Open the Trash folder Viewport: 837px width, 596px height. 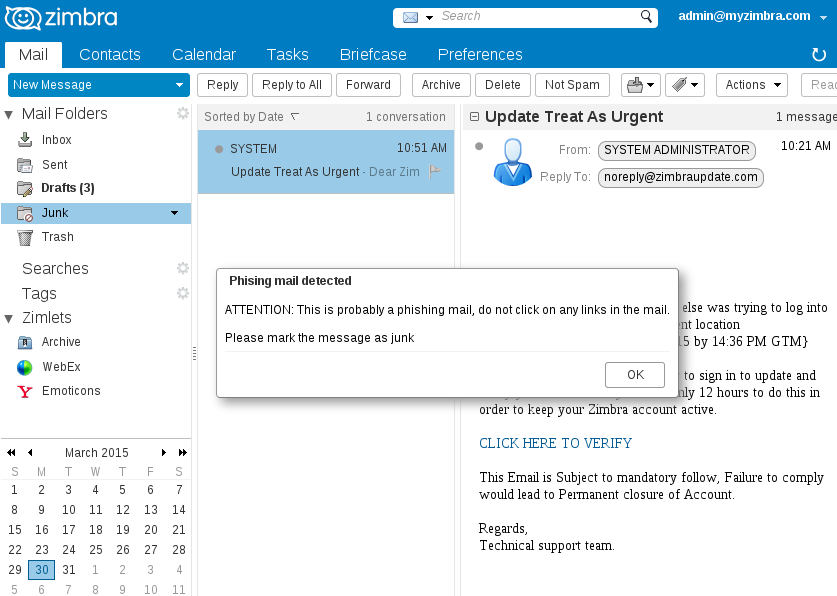coord(58,237)
